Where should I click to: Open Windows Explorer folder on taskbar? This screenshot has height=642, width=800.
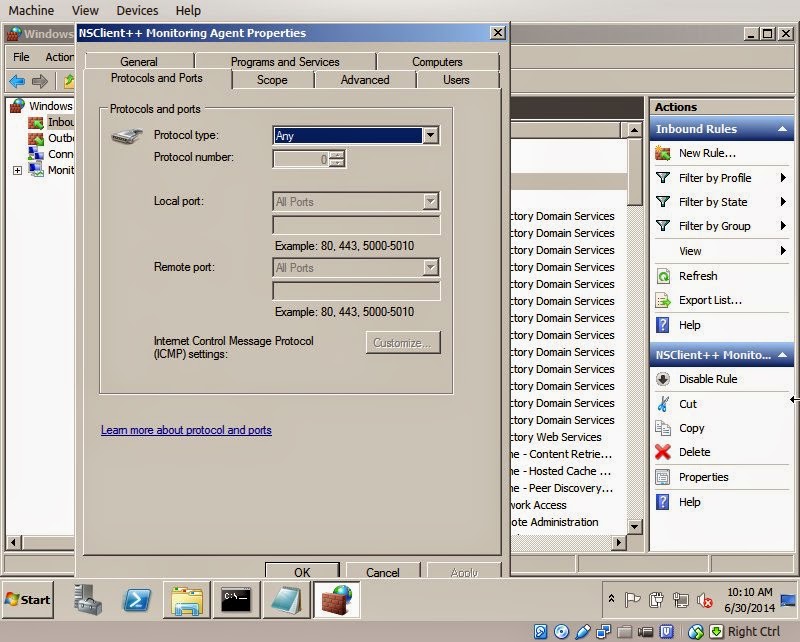(x=186, y=600)
